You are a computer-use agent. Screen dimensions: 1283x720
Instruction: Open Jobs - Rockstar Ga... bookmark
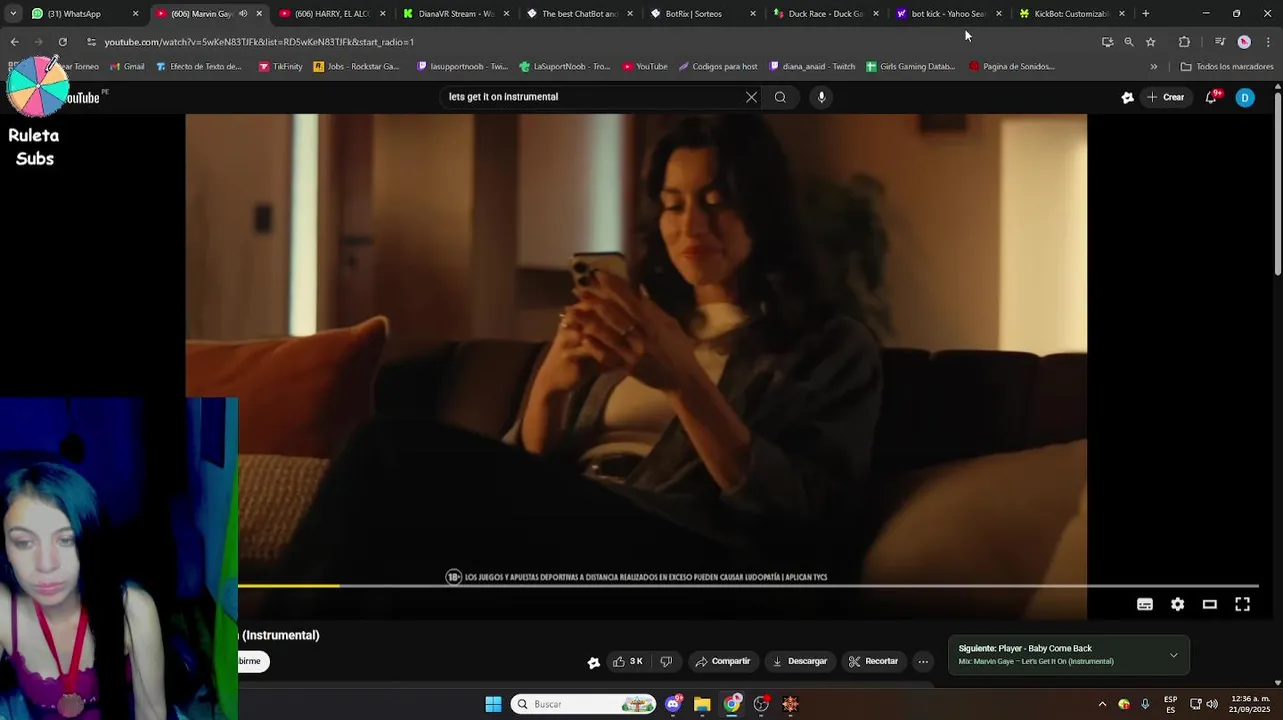click(356, 67)
